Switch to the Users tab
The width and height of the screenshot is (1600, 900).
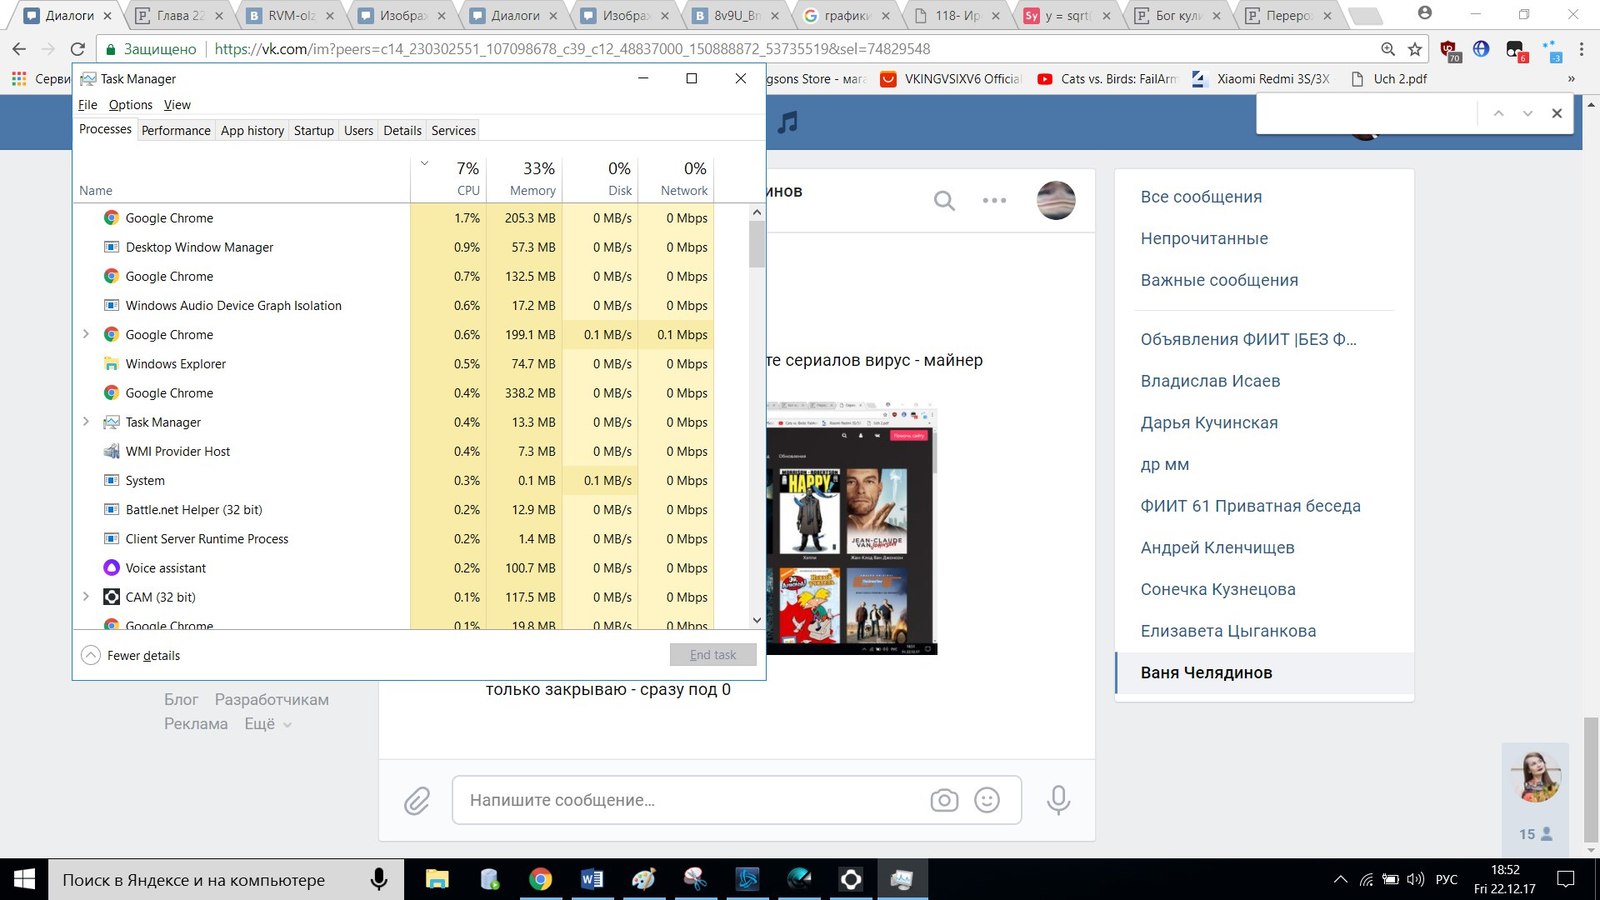coord(358,131)
